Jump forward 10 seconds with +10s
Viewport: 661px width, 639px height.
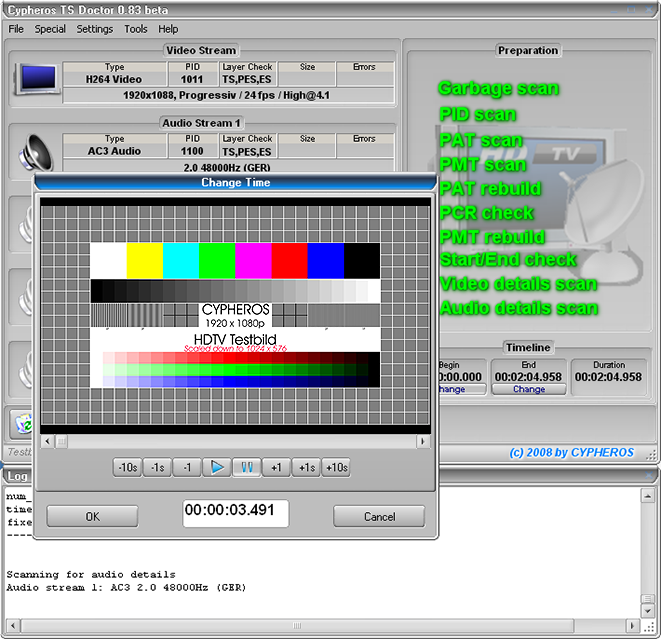pyautogui.click(x=336, y=467)
